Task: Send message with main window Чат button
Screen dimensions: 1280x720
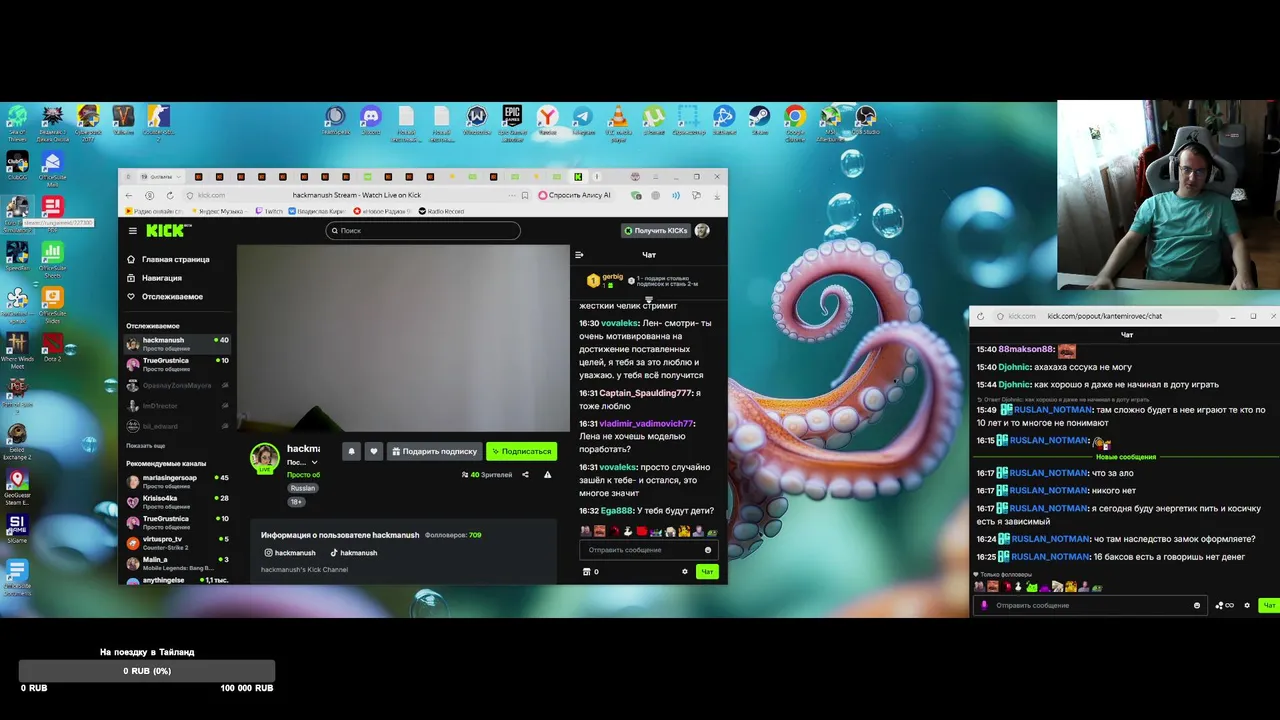Action: click(707, 572)
